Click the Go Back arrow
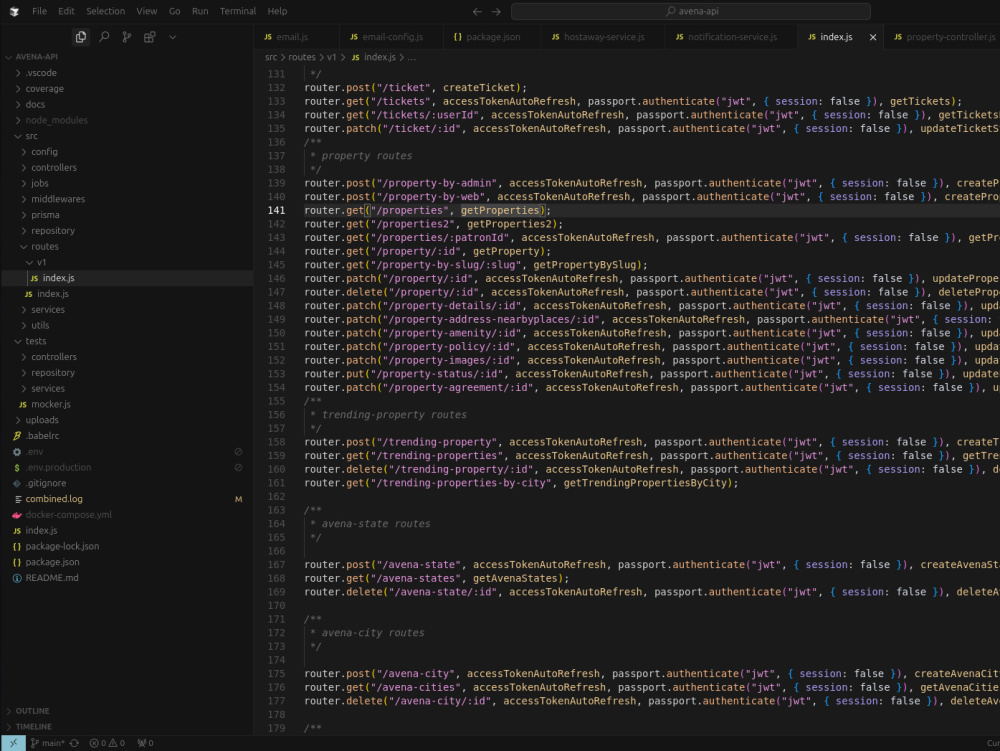This screenshot has height=751, width=1000. click(x=477, y=11)
